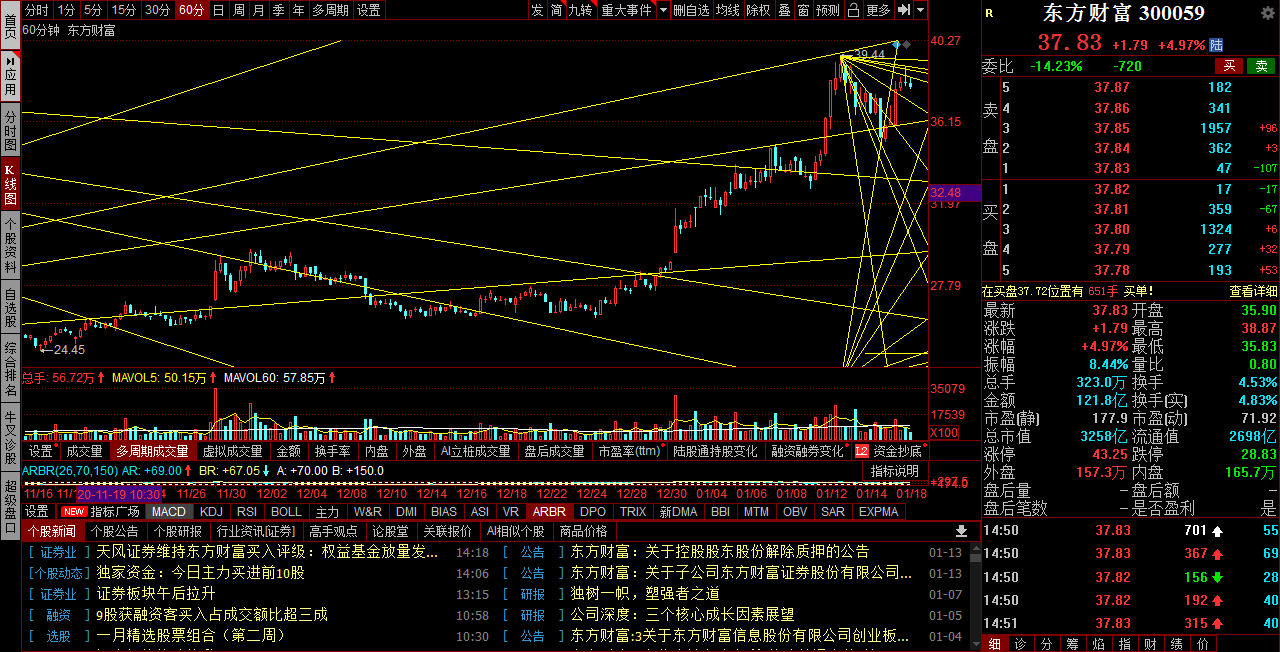Click the 简 toolbar button
1280x652 pixels.
pyautogui.click(x=556, y=10)
